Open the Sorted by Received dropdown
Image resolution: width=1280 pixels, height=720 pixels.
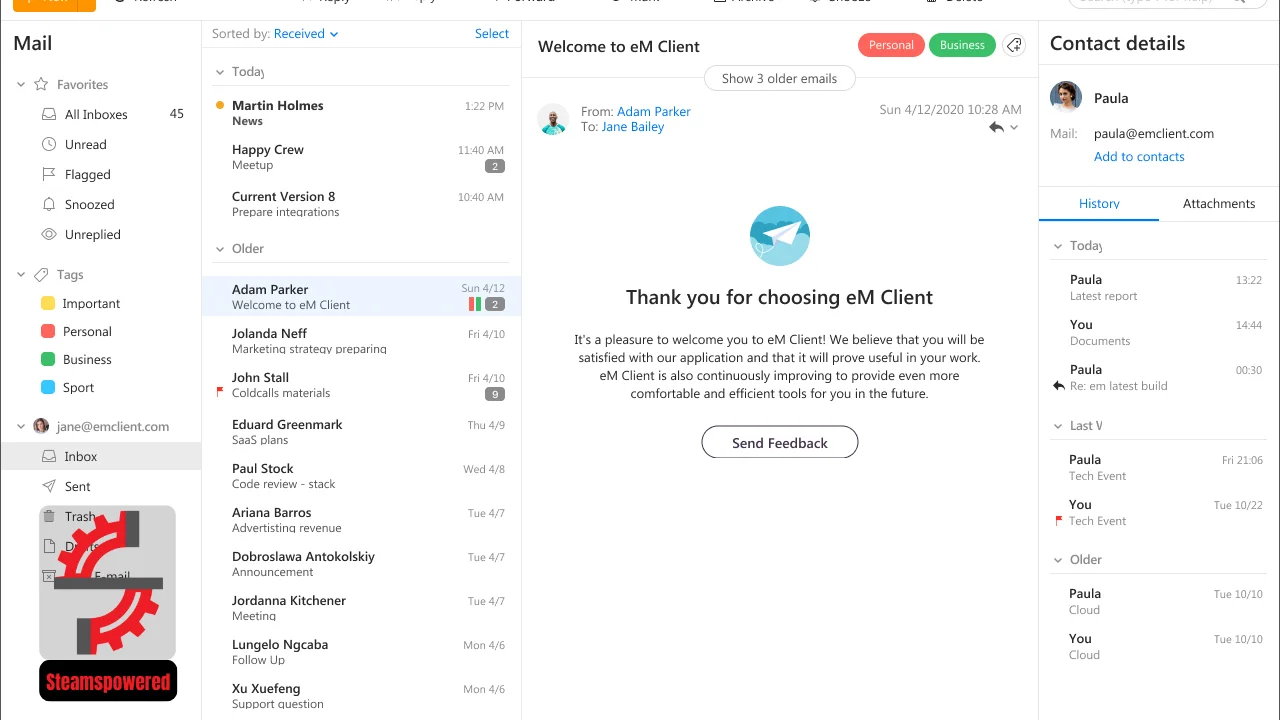[306, 34]
